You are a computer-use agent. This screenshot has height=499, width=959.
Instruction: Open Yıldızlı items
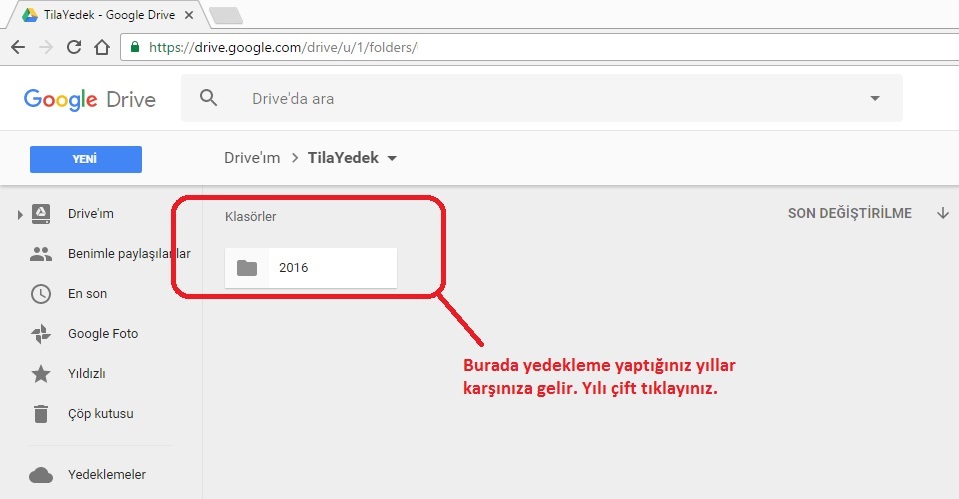pos(86,373)
